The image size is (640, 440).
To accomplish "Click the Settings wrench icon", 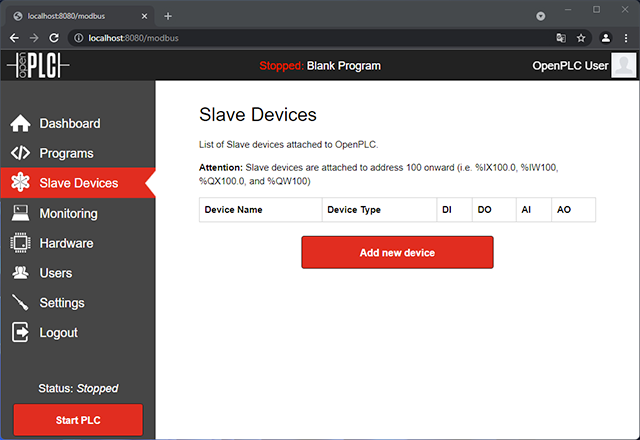I will click(x=20, y=303).
